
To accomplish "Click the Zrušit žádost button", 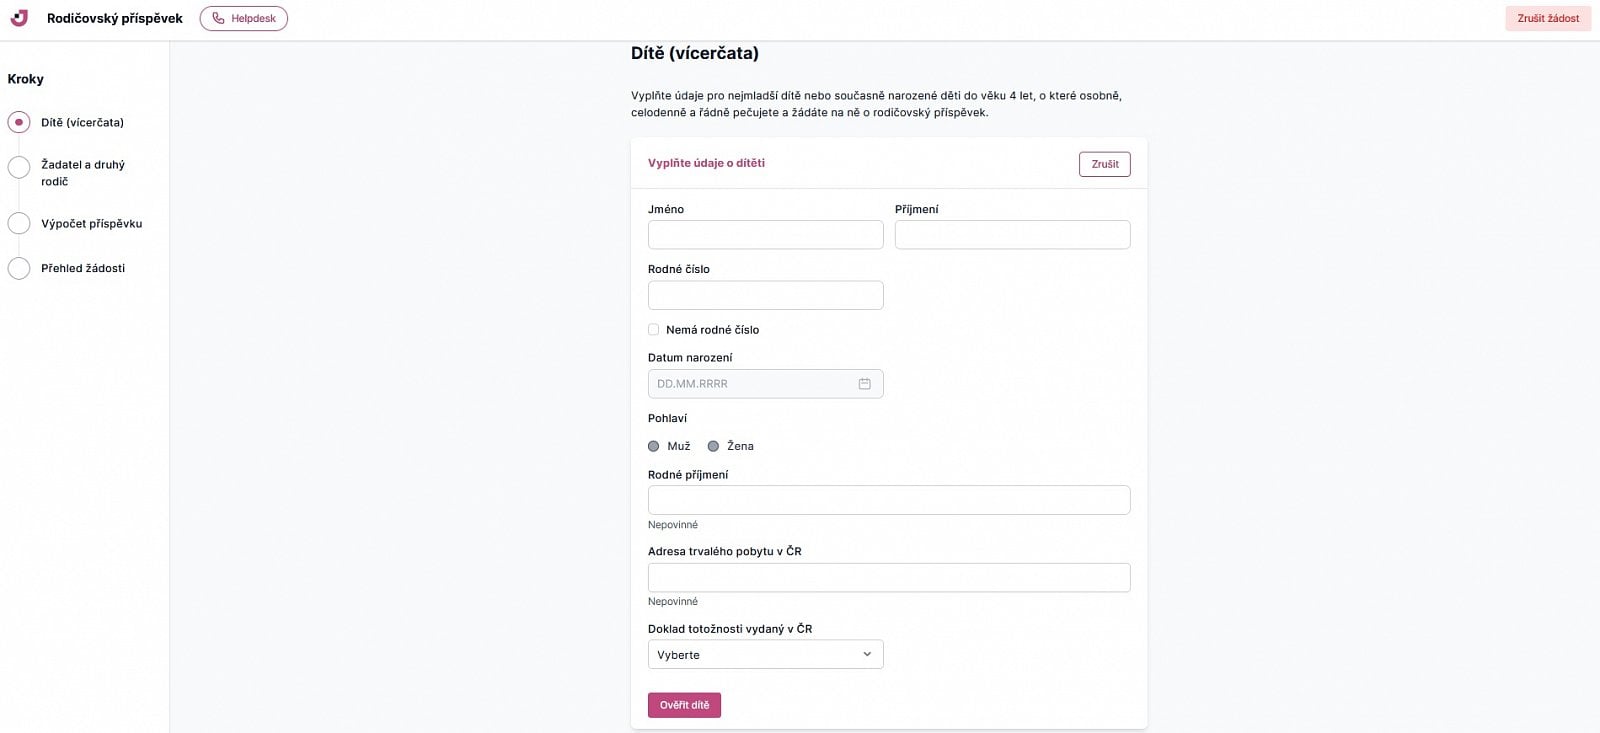I will point(1548,18).
